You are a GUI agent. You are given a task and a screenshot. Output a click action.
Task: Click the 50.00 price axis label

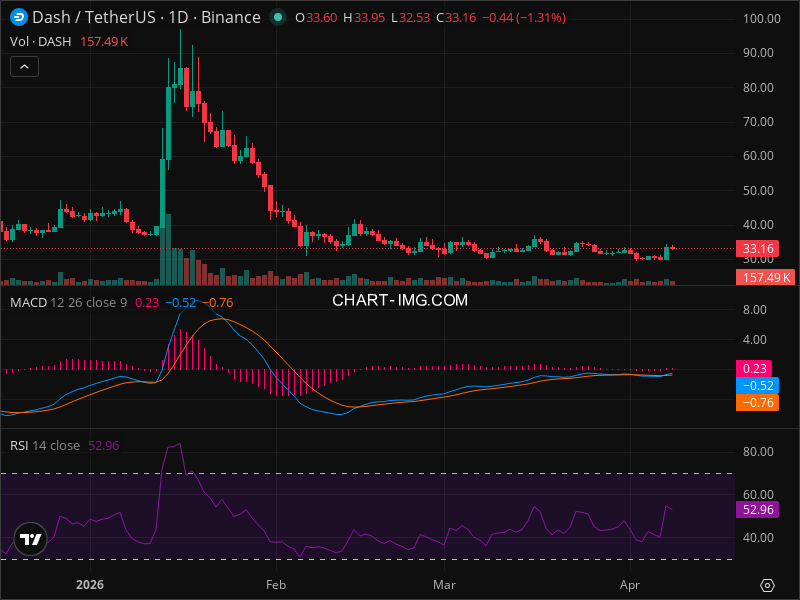tap(758, 190)
